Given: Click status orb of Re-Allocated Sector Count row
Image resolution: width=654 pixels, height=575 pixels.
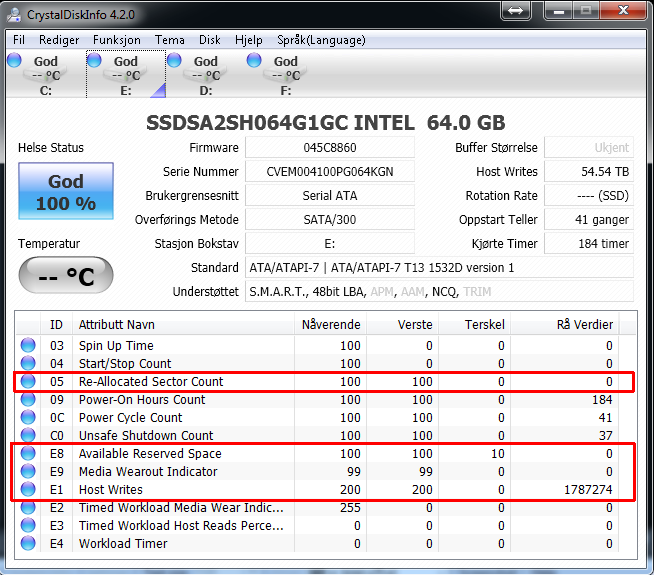Looking at the screenshot, I should tap(28, 381).
